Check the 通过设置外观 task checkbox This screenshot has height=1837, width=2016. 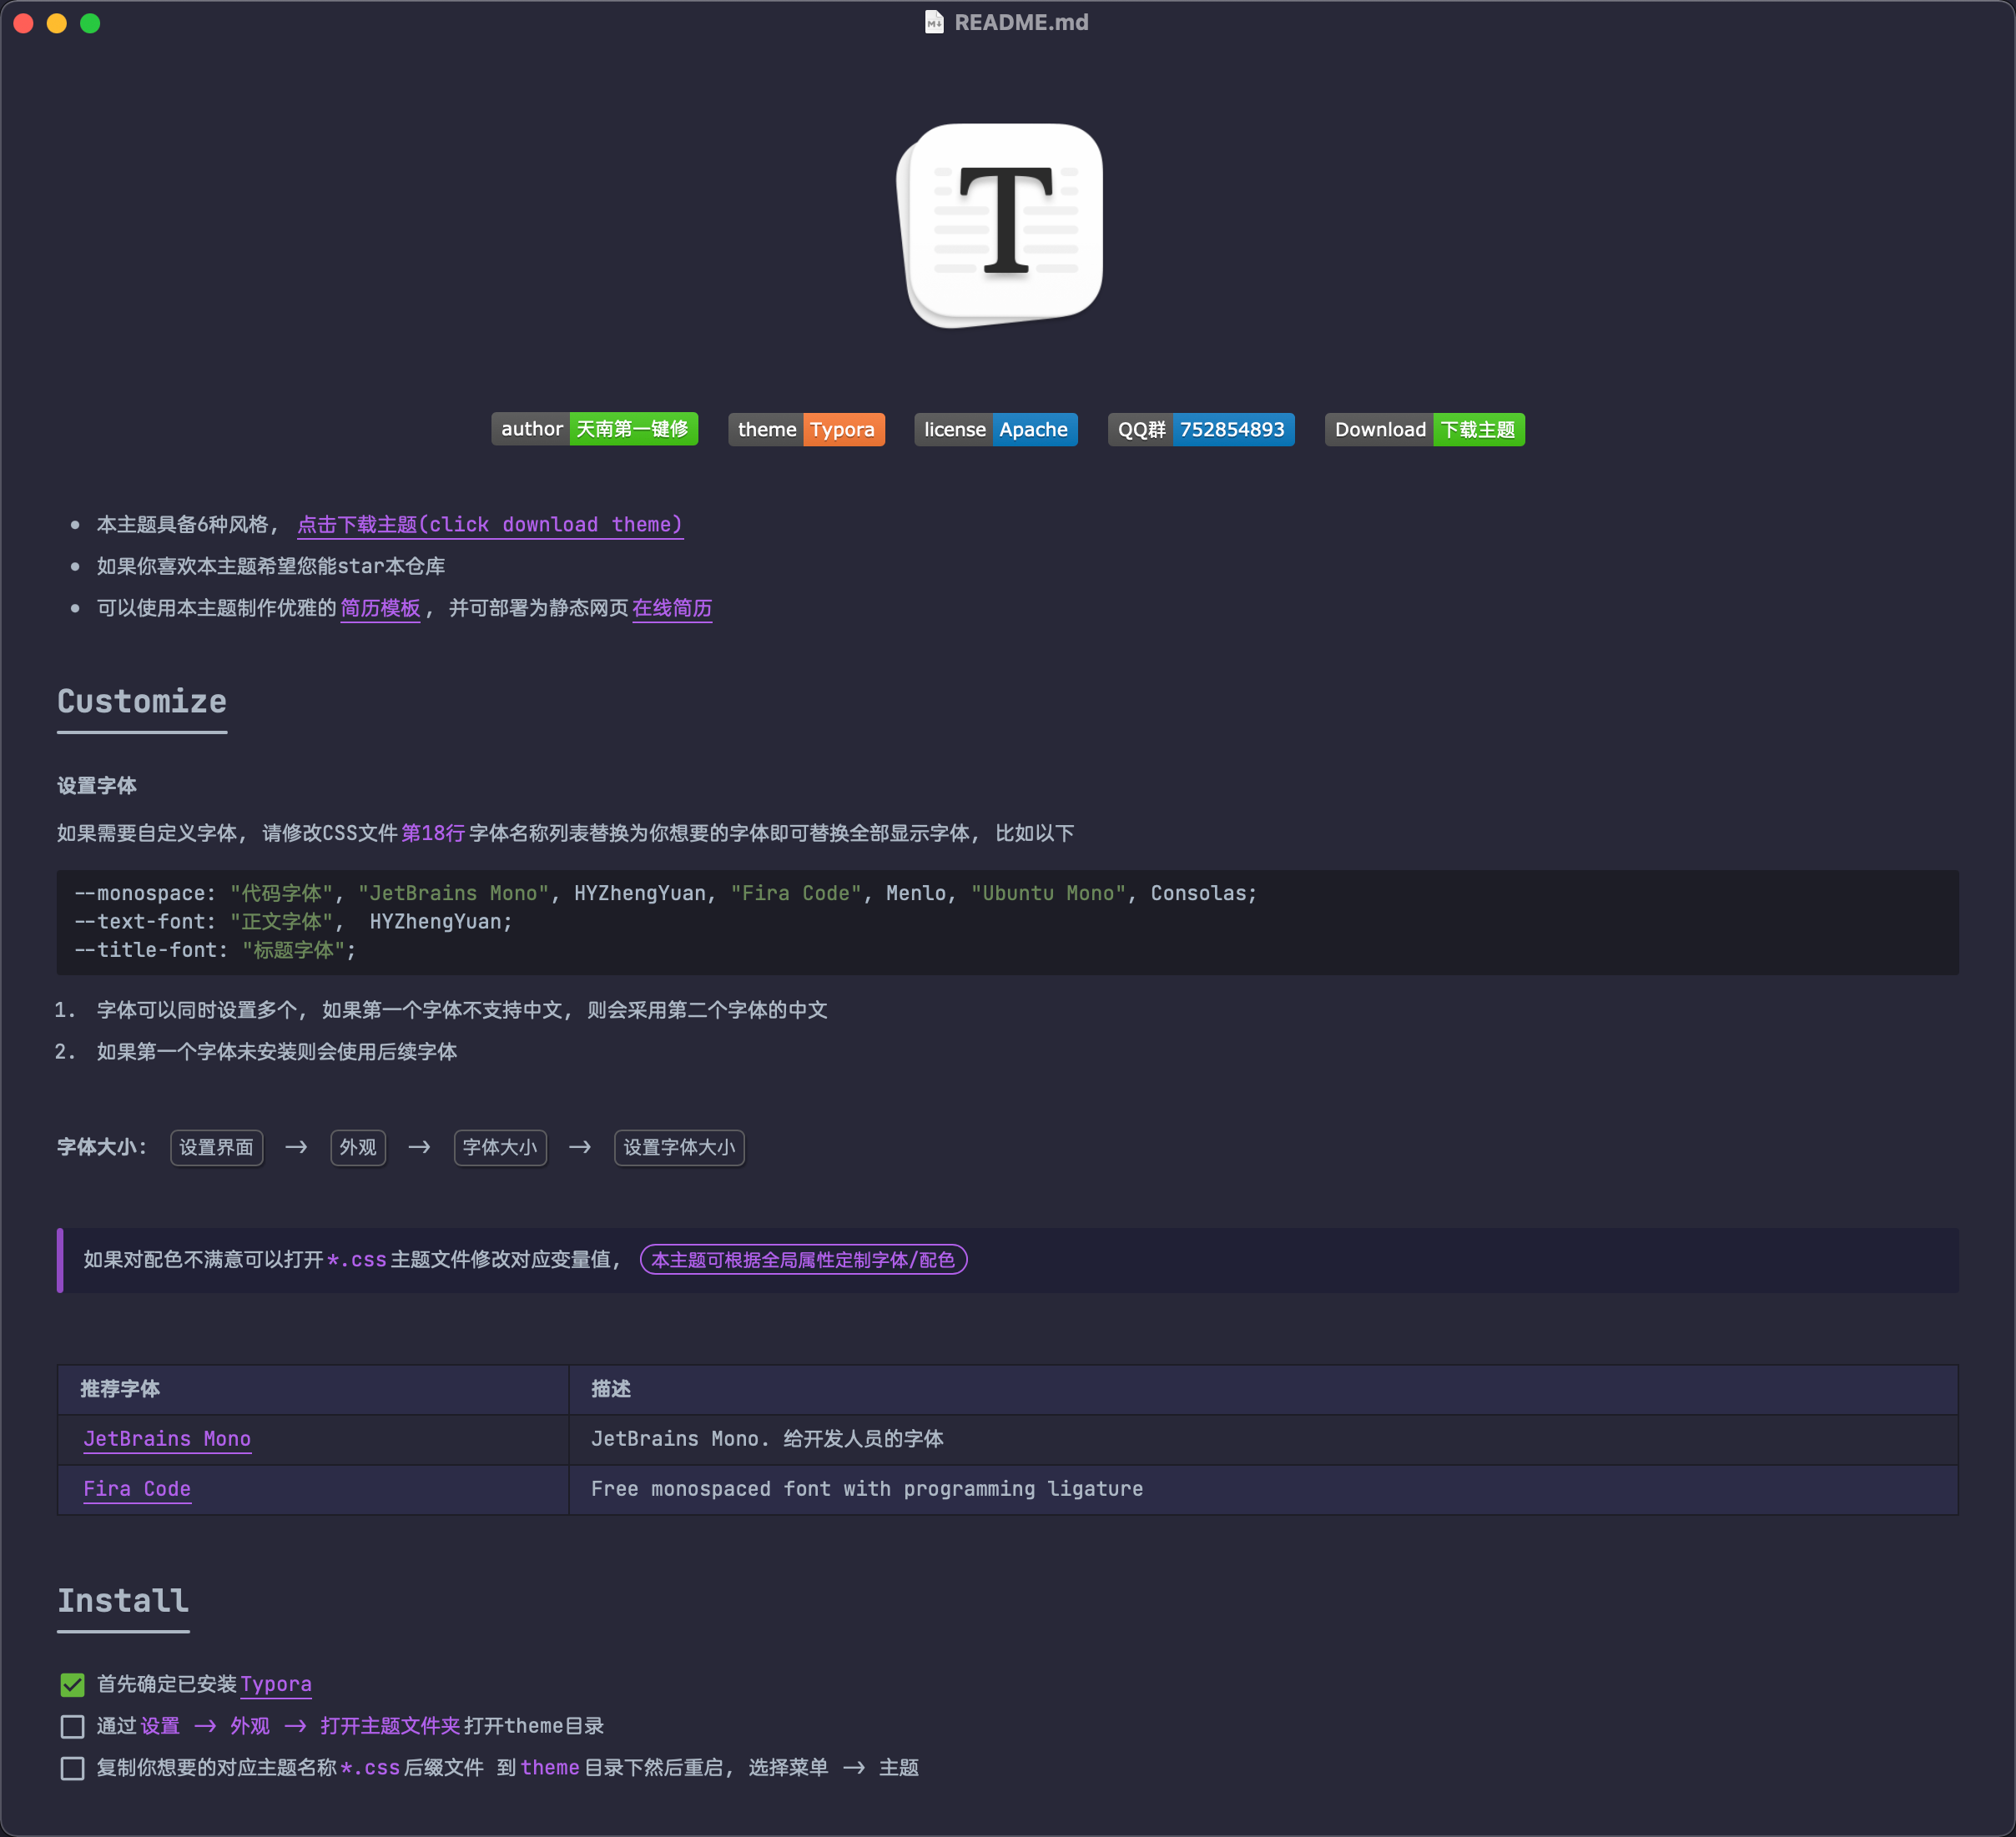pyautogui.click(x=72, y=1727)
